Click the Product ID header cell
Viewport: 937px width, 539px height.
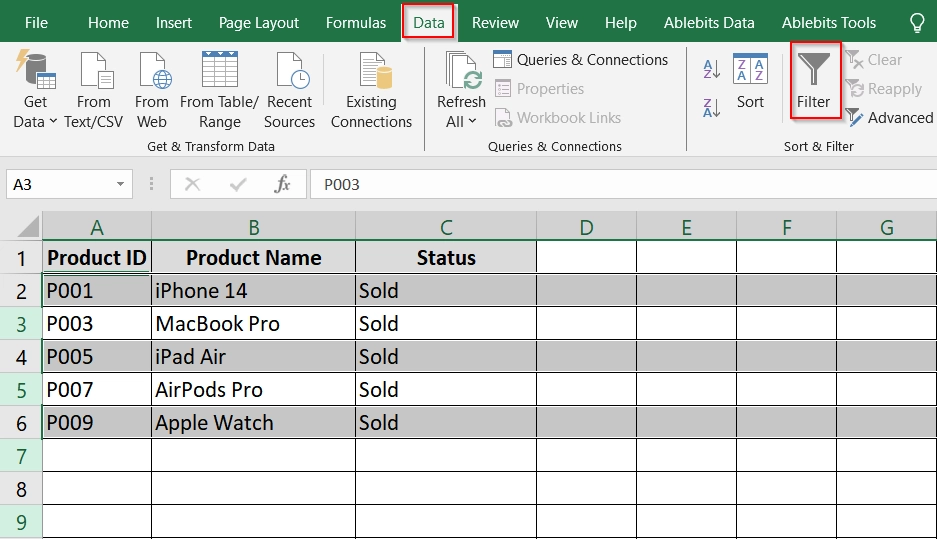pyautogui.click(x=97, y=258)
